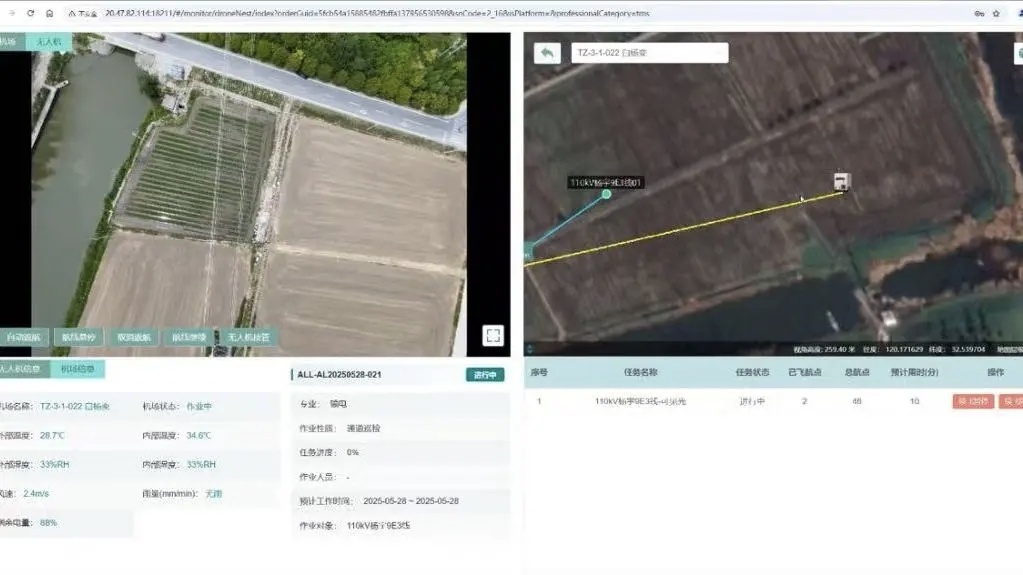This screenshot has height=575, width=1023.
Task: Click the 自动返航 button on video
Action: tap(23, 337)
